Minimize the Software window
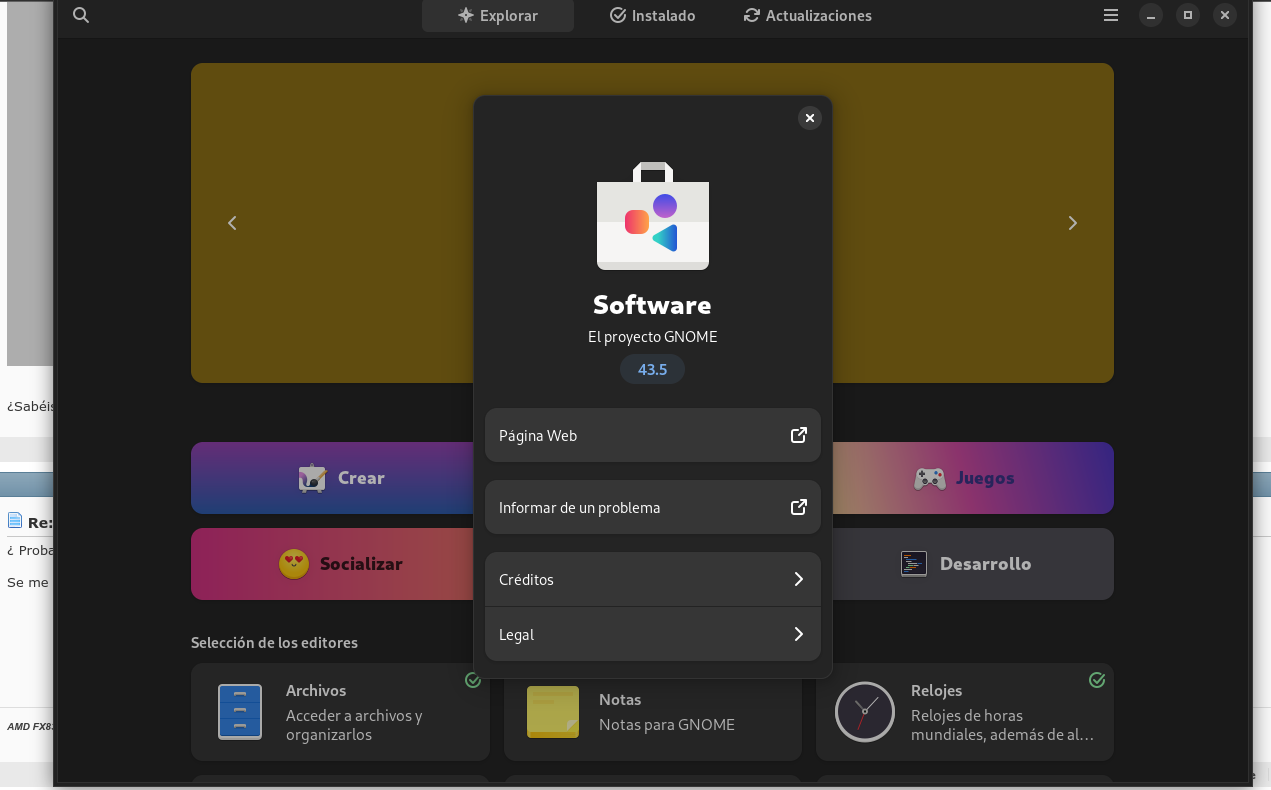 click(x=1151, y=16)
